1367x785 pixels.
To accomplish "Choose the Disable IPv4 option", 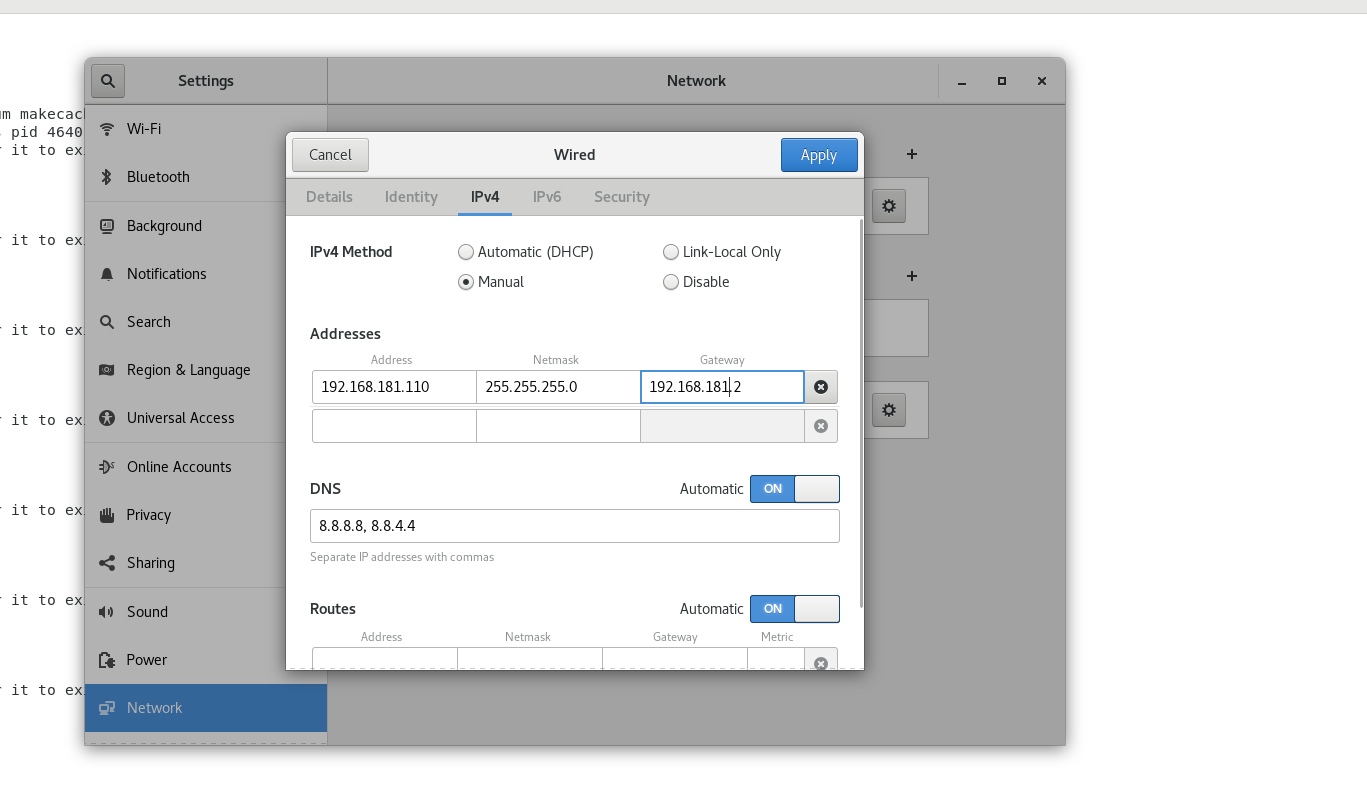I will pos(696,282).
